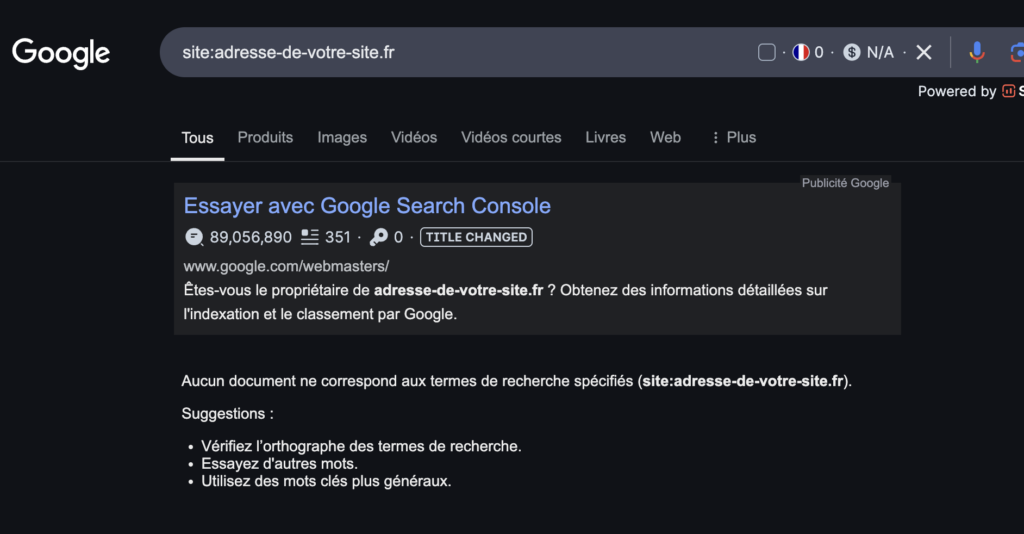Open Google Lens image search icon

[x=1017, y=52]
